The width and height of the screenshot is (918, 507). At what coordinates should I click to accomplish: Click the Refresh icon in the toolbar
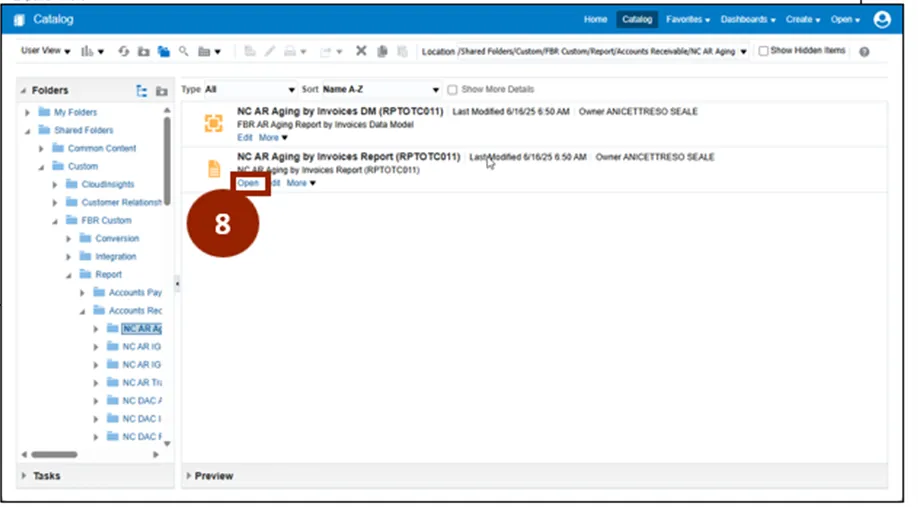pyautogui.click(x=124, y=52)
